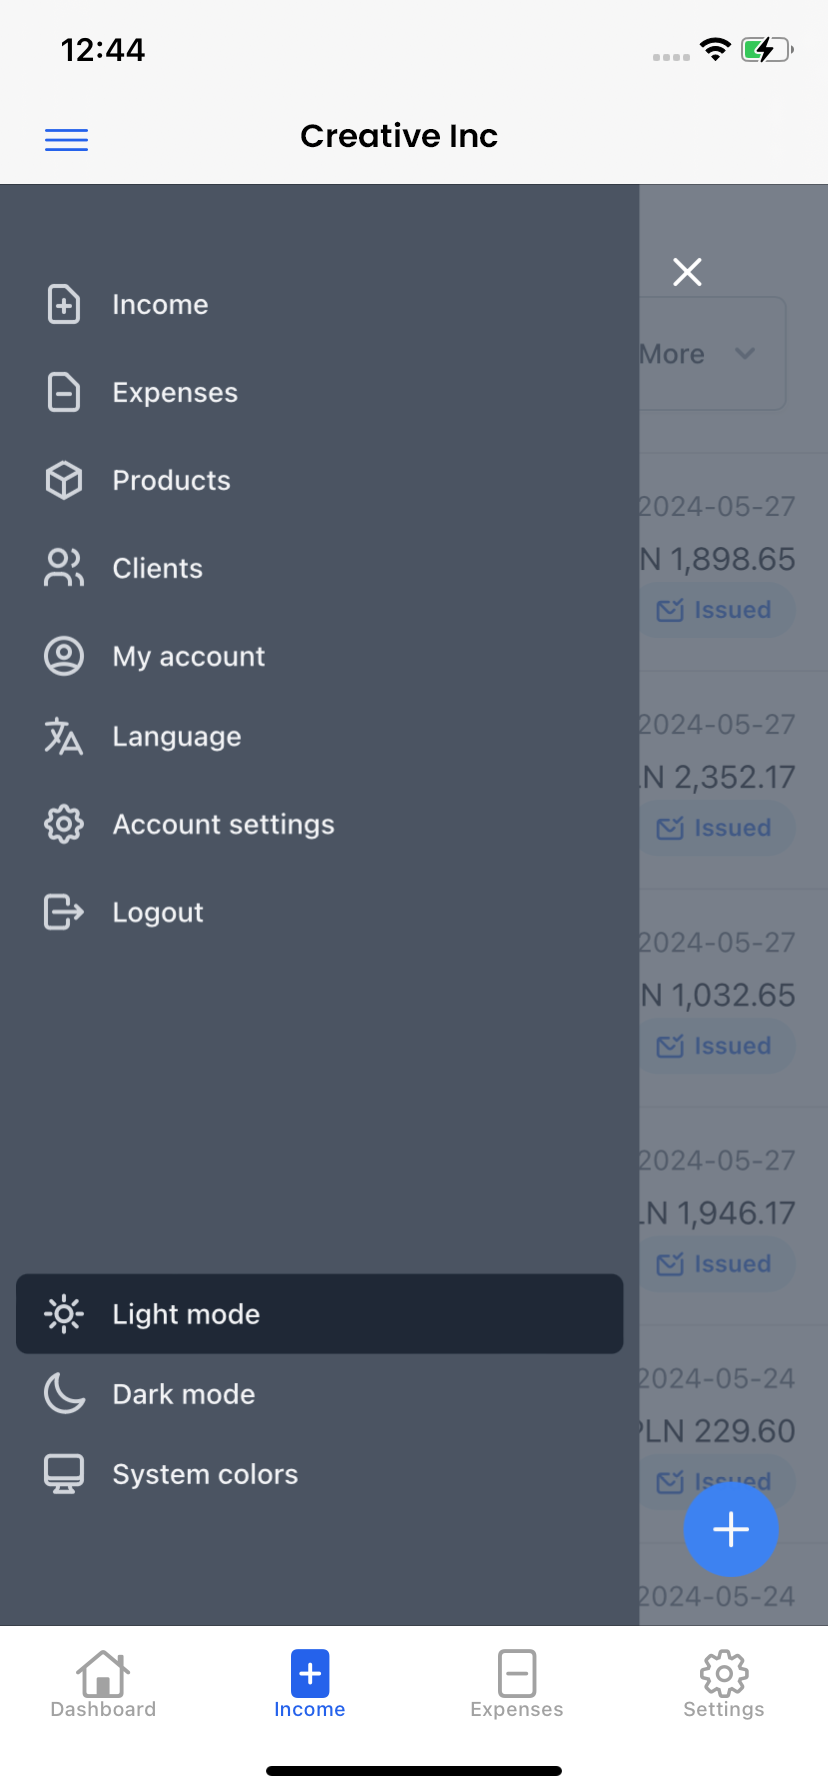Switch to the Dashboard tab

coord(103,1684)
